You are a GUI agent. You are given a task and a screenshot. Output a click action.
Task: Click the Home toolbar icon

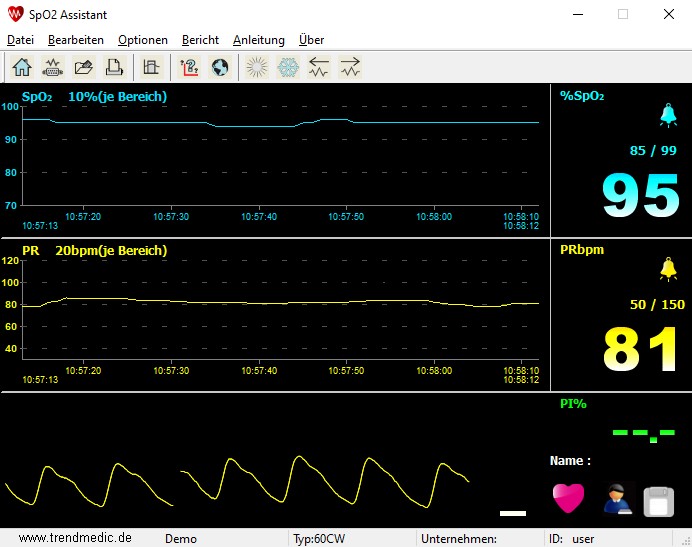pos(22,68)
